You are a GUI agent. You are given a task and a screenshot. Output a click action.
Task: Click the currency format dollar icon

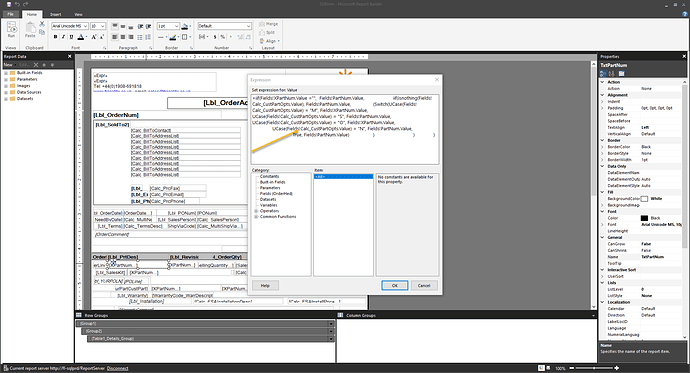[x=215, y=37]
